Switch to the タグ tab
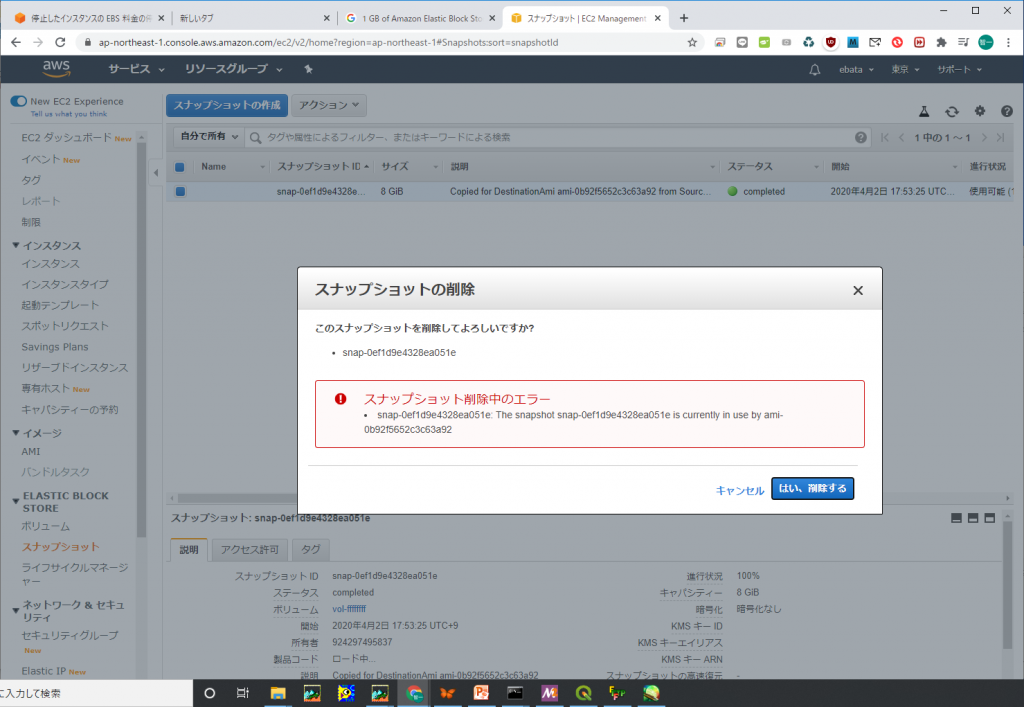 pyautogui.click(x=311, y=549)
